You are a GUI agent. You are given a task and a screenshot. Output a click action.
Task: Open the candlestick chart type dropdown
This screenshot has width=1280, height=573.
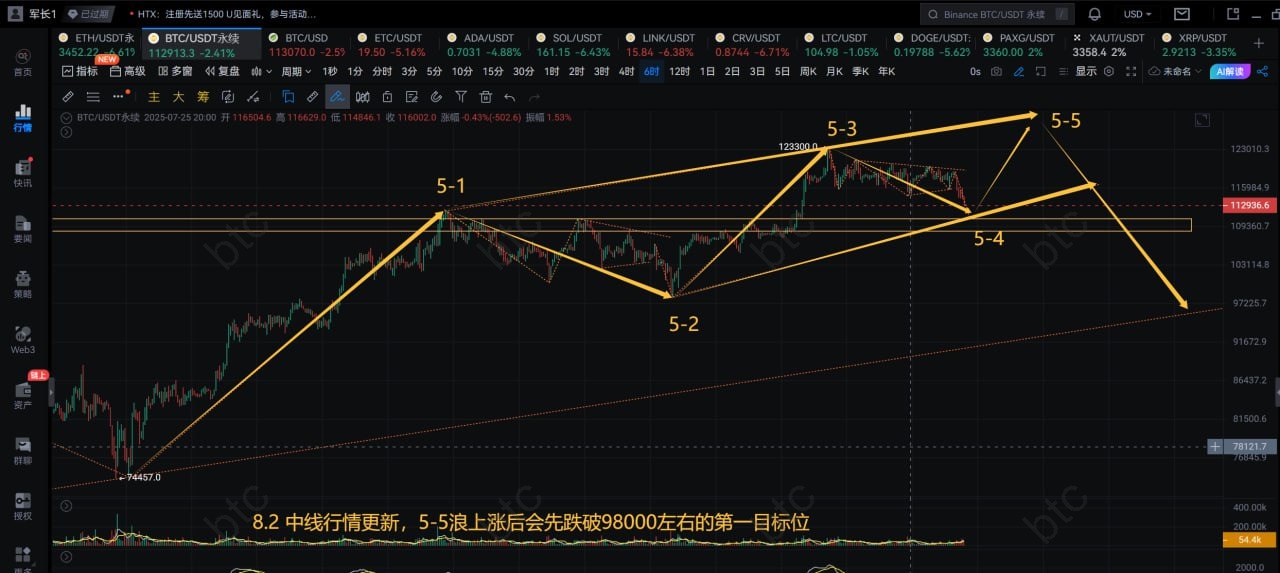click(x=262, y=72)
